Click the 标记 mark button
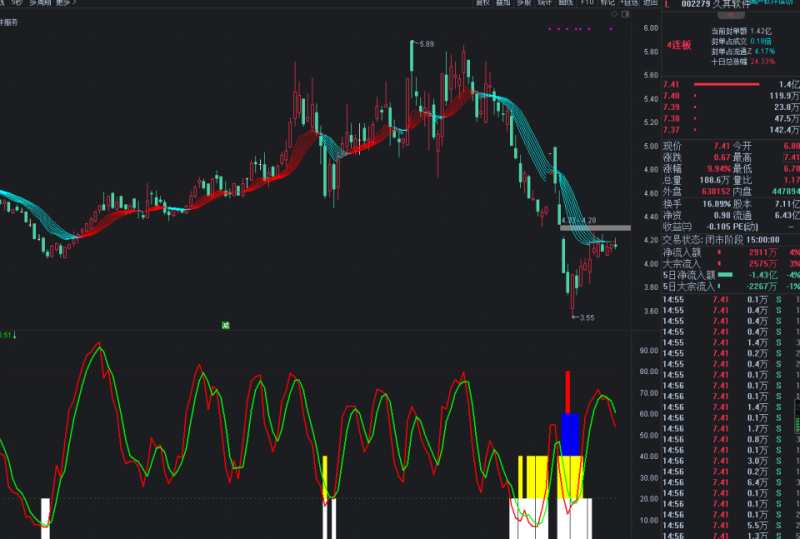Viewport: 800px width, 539px height. coord(607,3)
